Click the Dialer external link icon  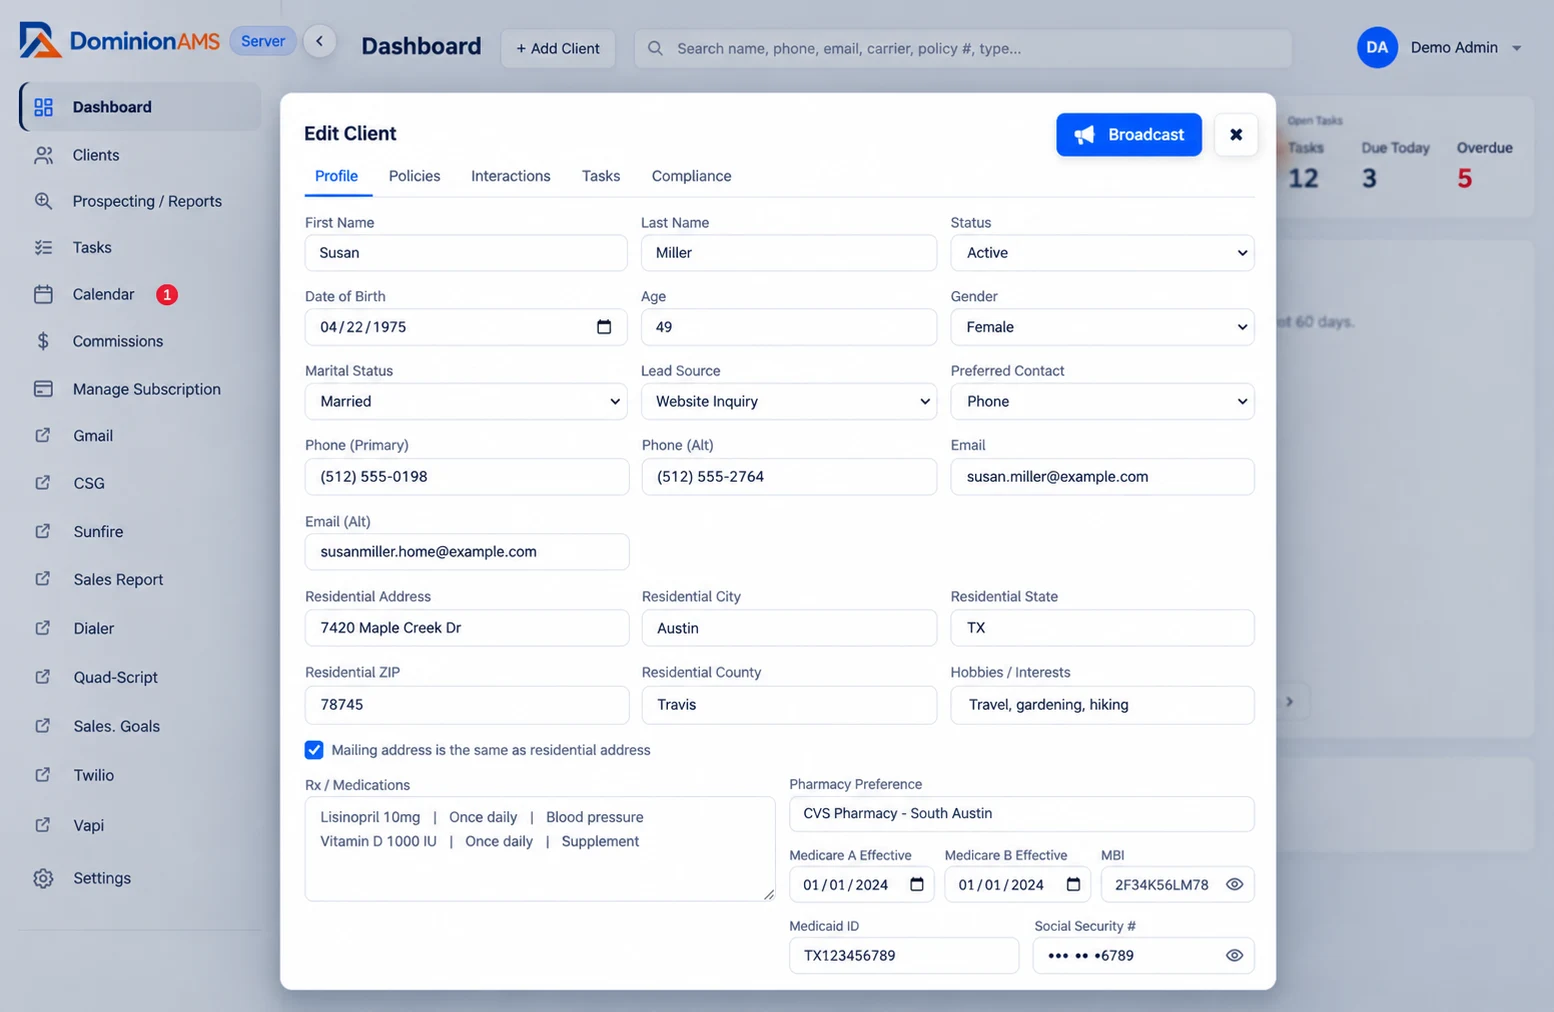coord(43,628)
